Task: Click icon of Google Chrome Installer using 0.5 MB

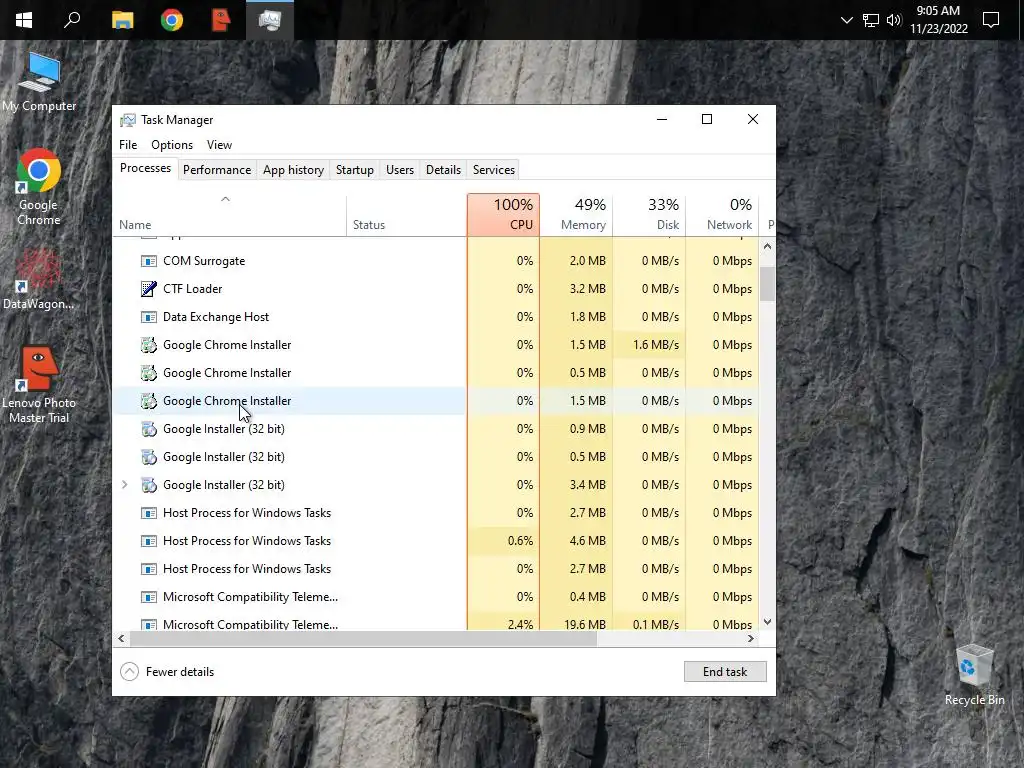Action: pos(149,373)
